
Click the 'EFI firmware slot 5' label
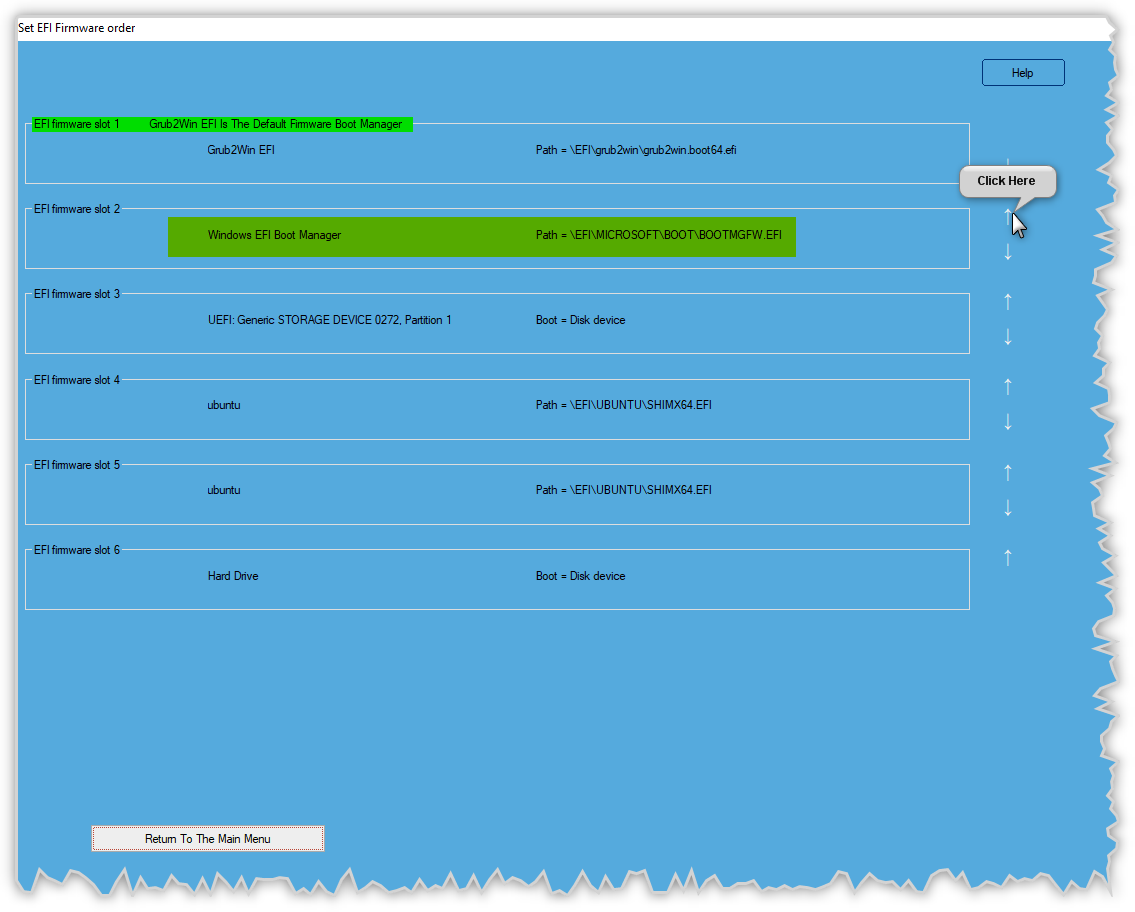tap(77, 465)
